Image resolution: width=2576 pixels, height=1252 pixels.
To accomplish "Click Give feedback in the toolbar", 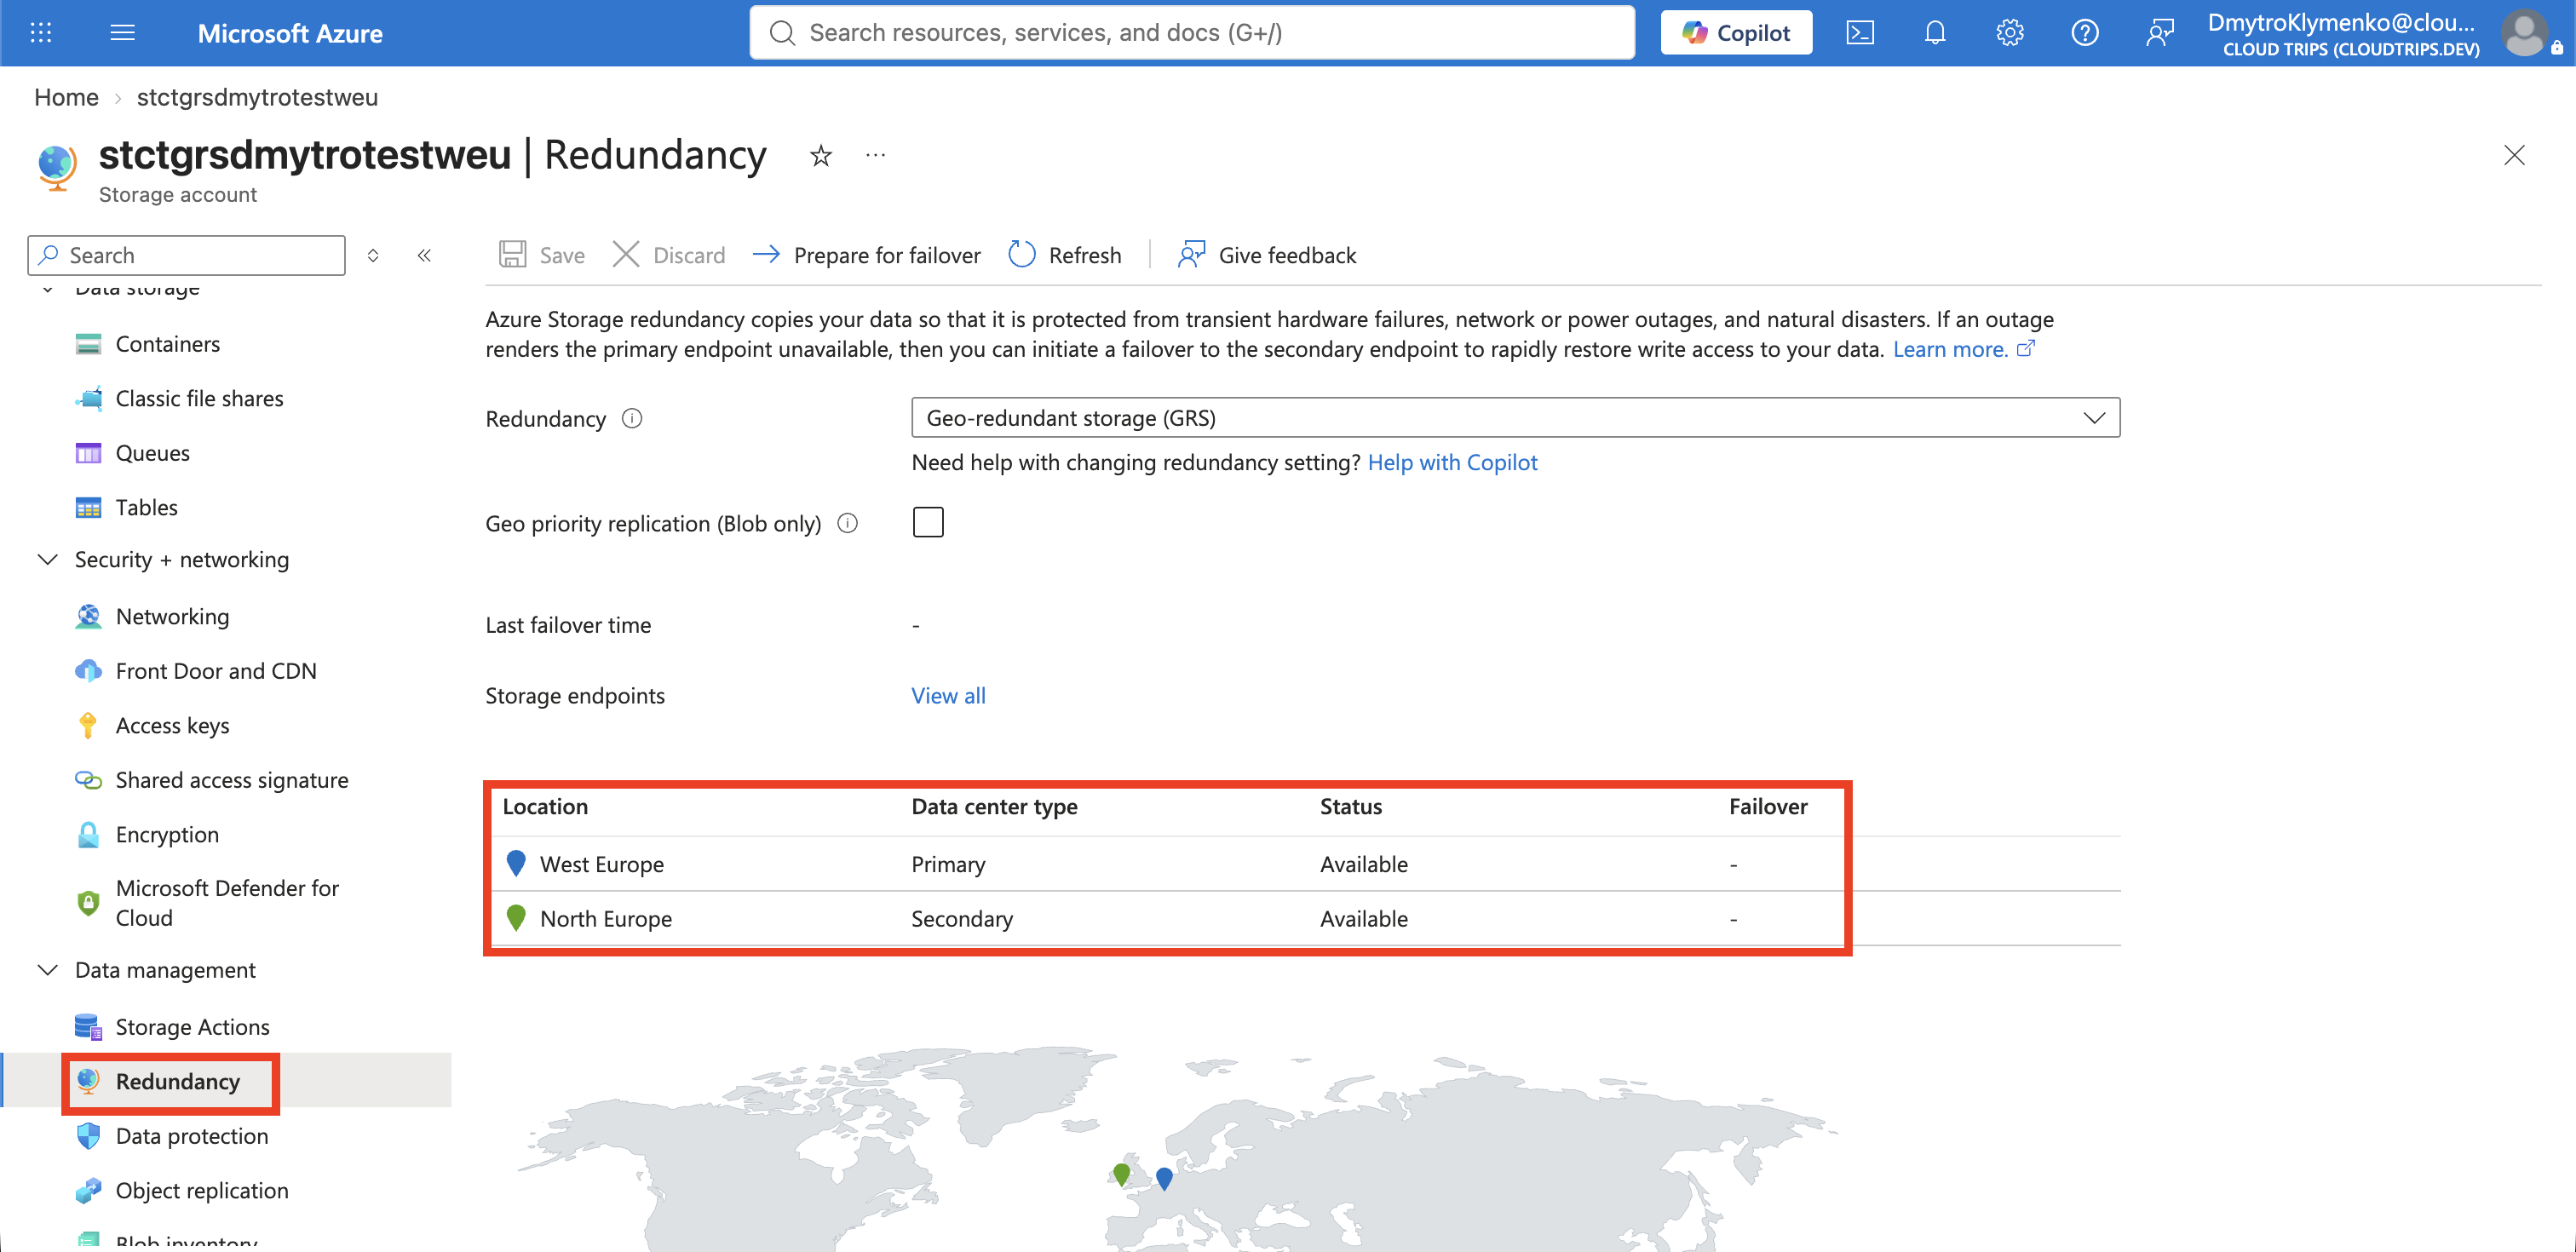I will (1266, 255).
